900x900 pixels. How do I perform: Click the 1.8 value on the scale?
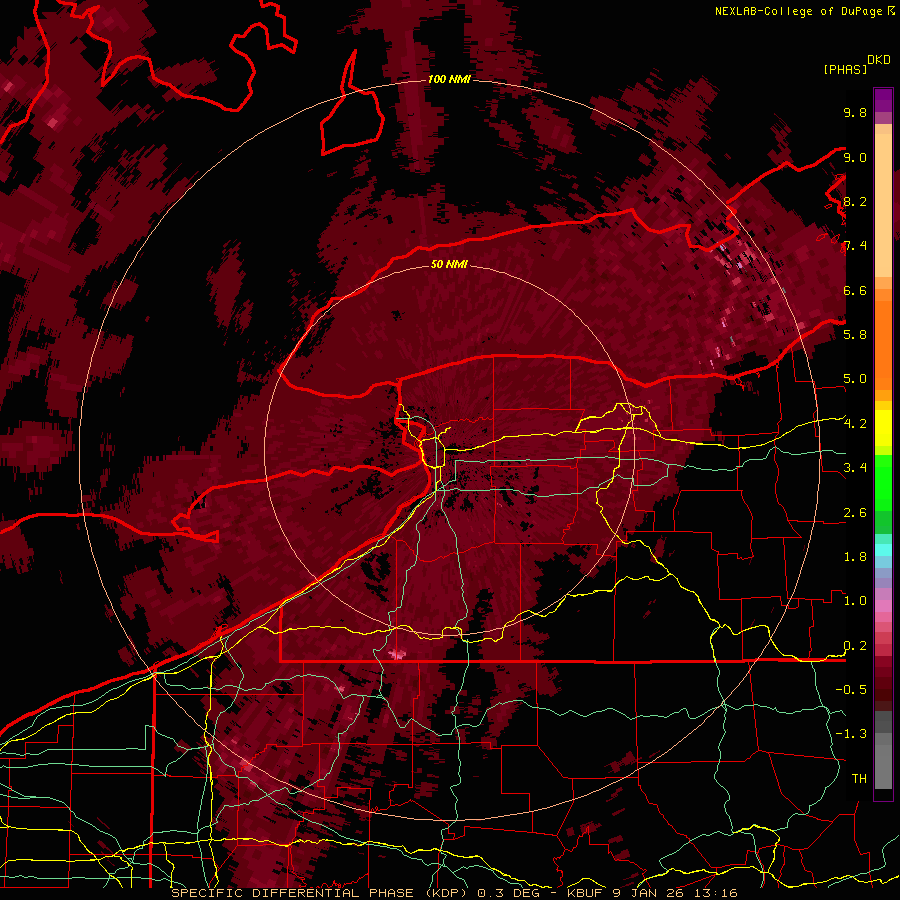[x=855, y=557]
